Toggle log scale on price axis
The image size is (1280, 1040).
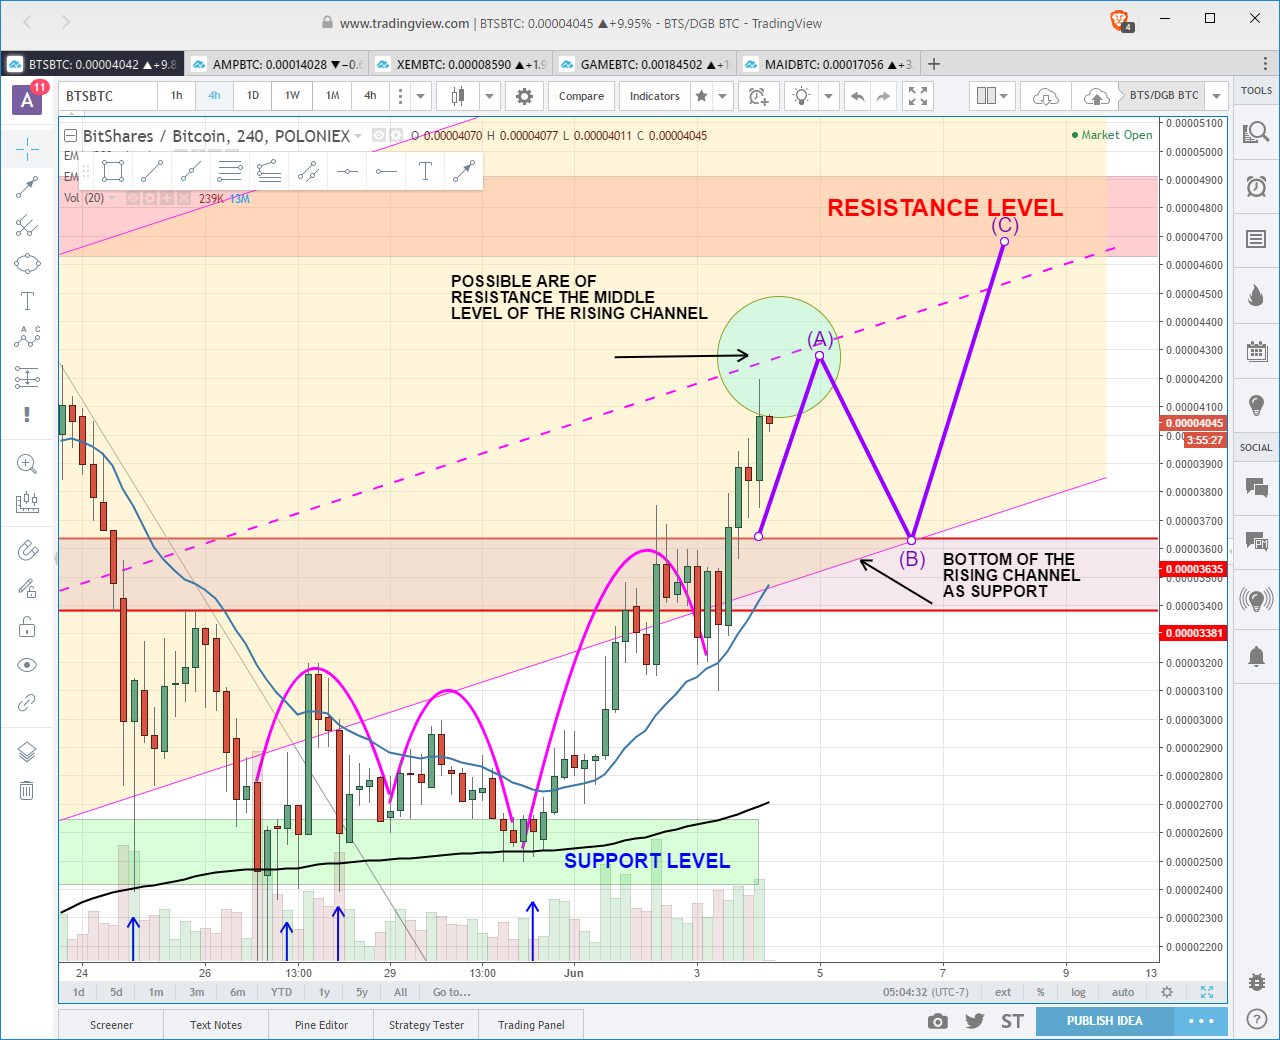click(1078, 992)
